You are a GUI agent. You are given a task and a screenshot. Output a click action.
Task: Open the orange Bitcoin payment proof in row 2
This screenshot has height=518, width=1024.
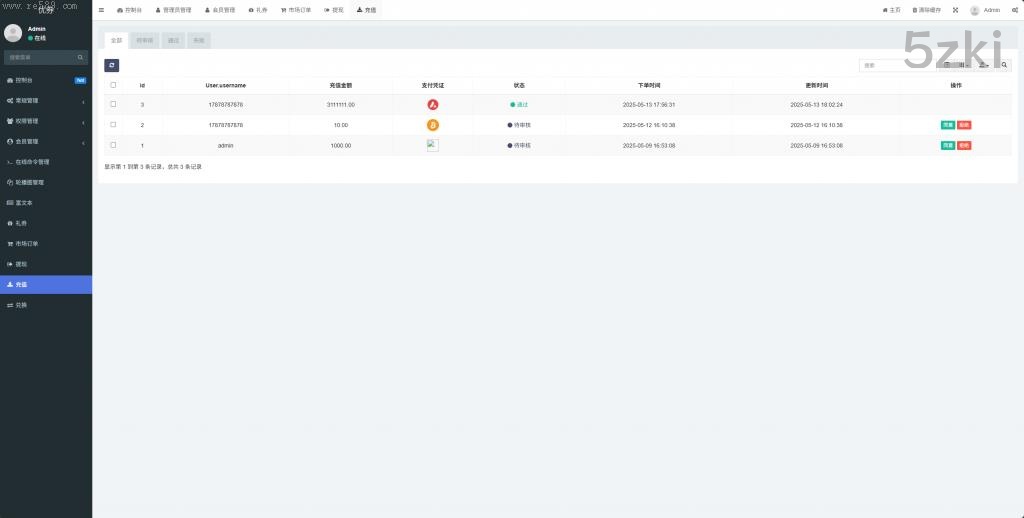tap(433, 125)
